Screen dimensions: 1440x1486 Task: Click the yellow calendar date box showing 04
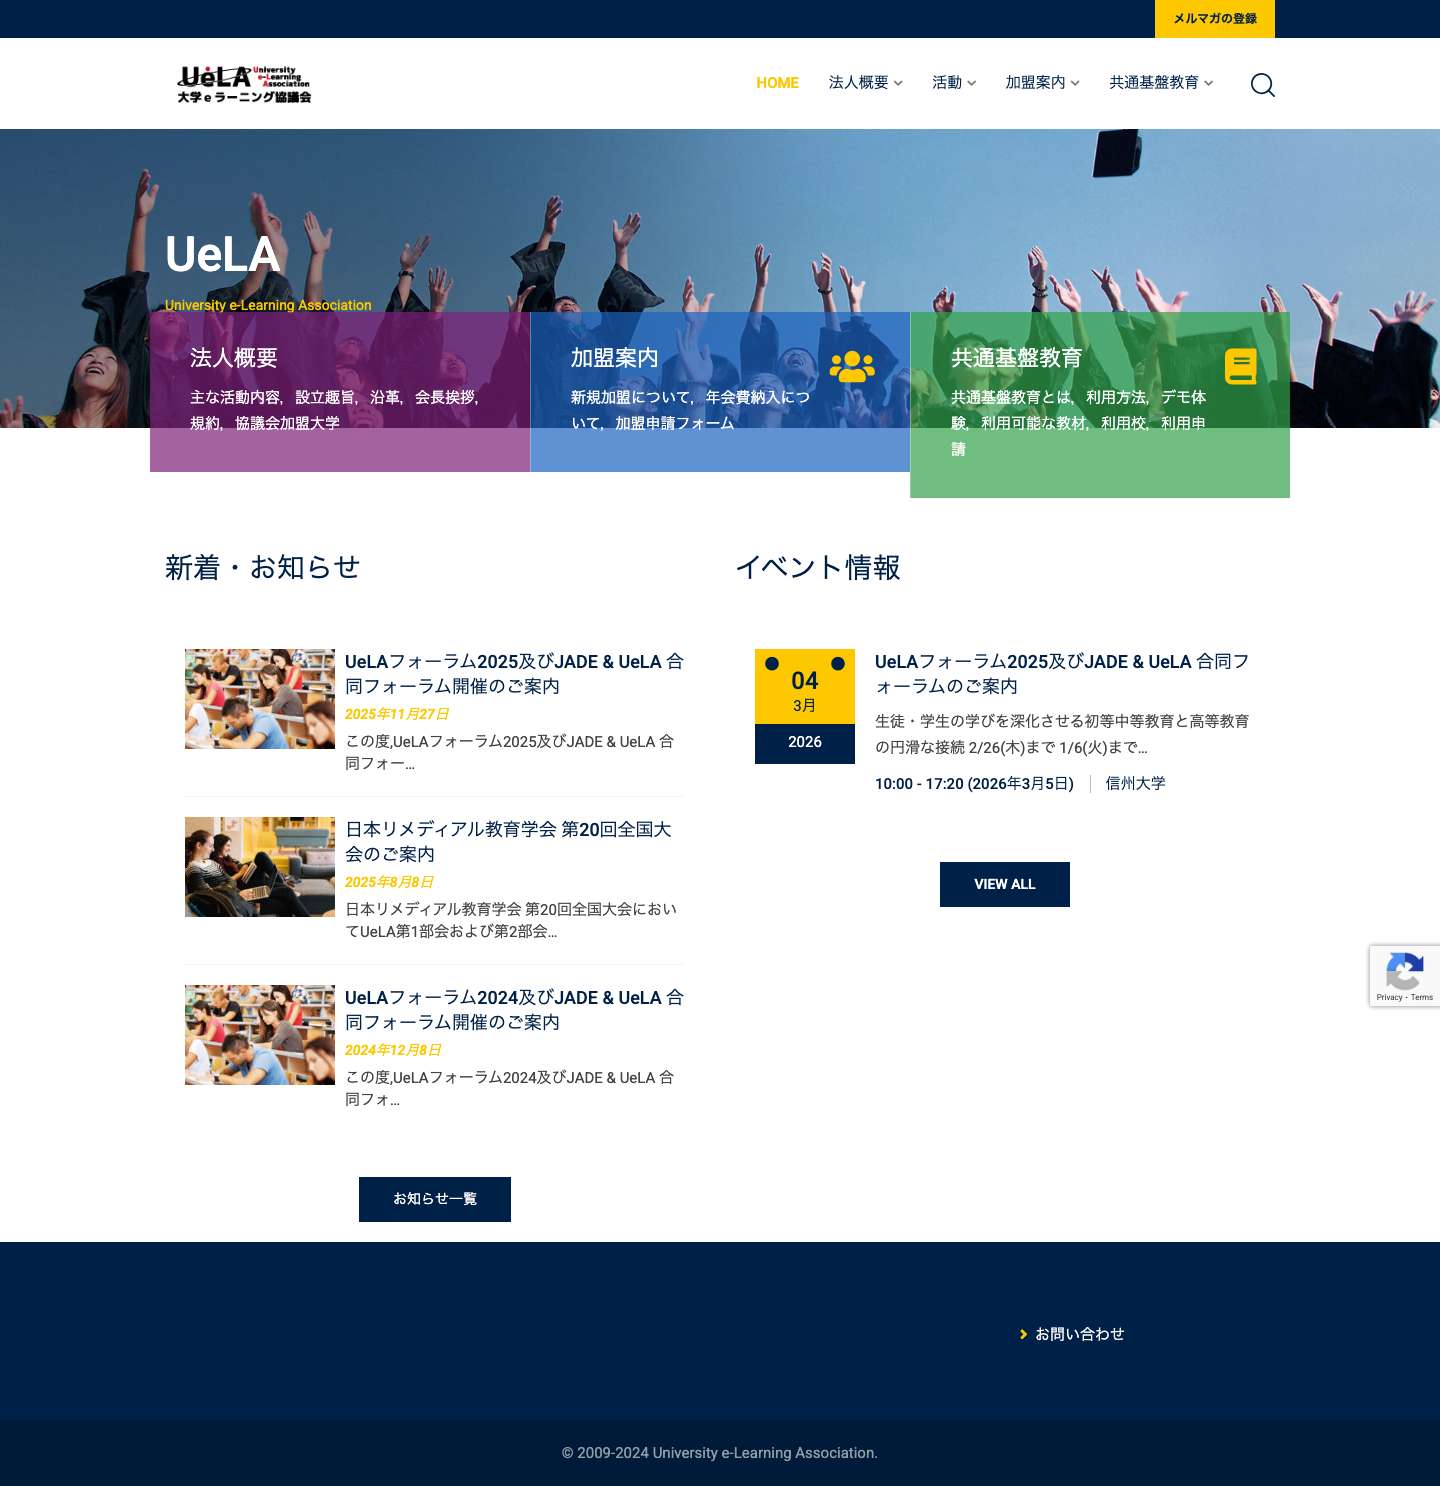(805, 688)
